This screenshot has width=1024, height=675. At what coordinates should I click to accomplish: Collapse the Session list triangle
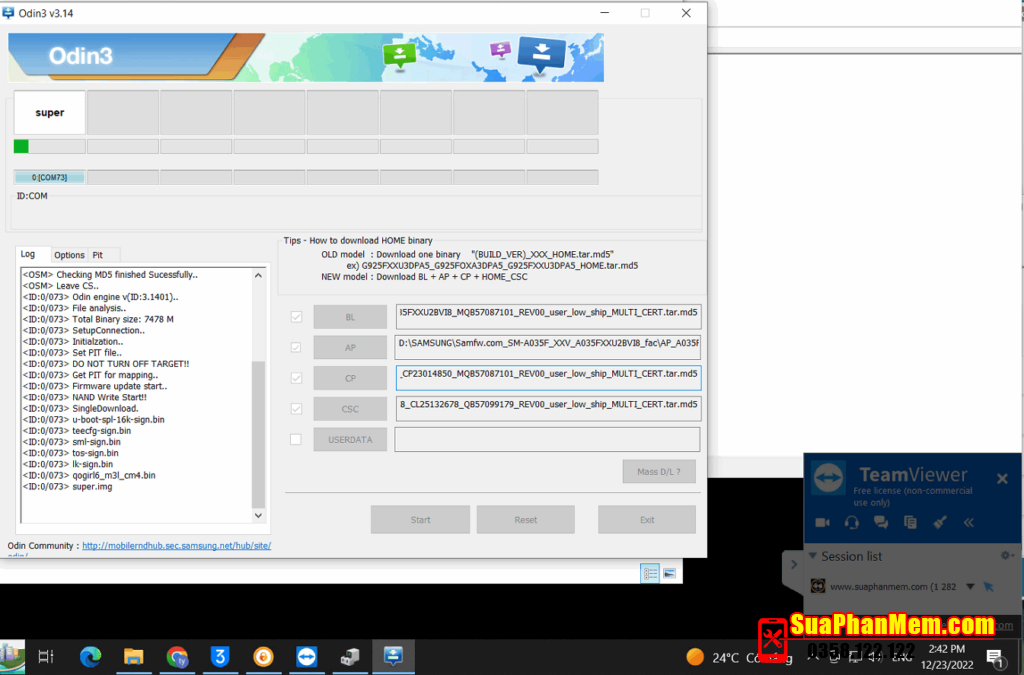tap(813, 556)
